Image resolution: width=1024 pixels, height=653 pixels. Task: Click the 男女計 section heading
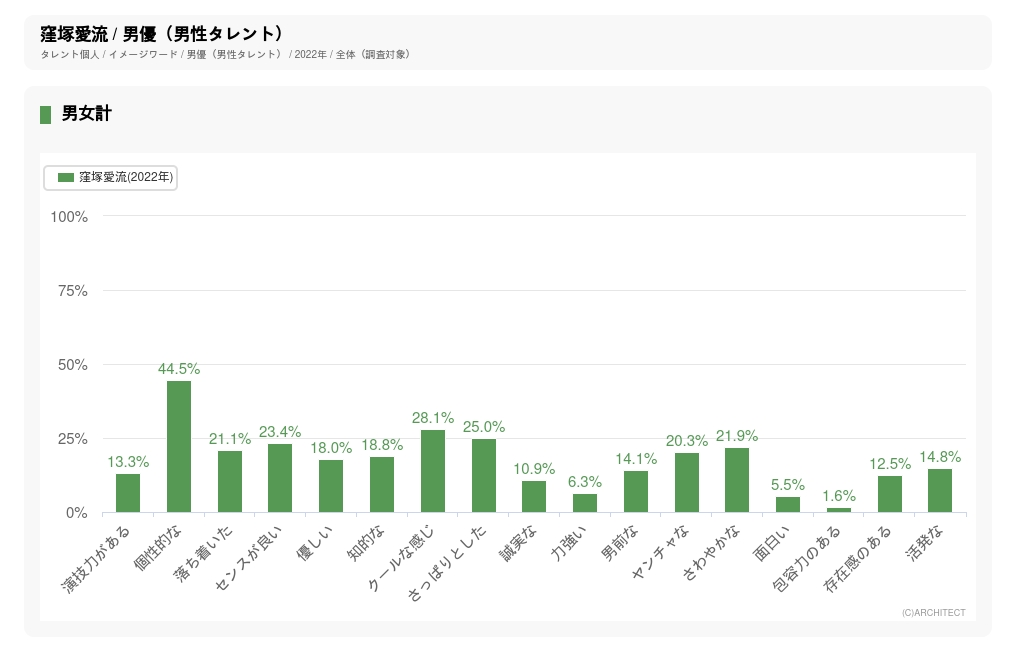click(x=86, y=114)
